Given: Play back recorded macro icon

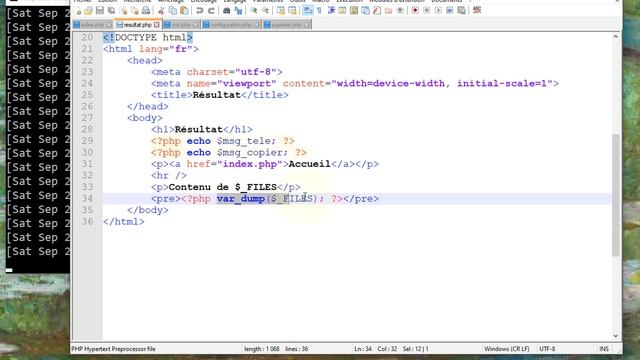Looking at the screenshot, I should [x=438, y=11].
